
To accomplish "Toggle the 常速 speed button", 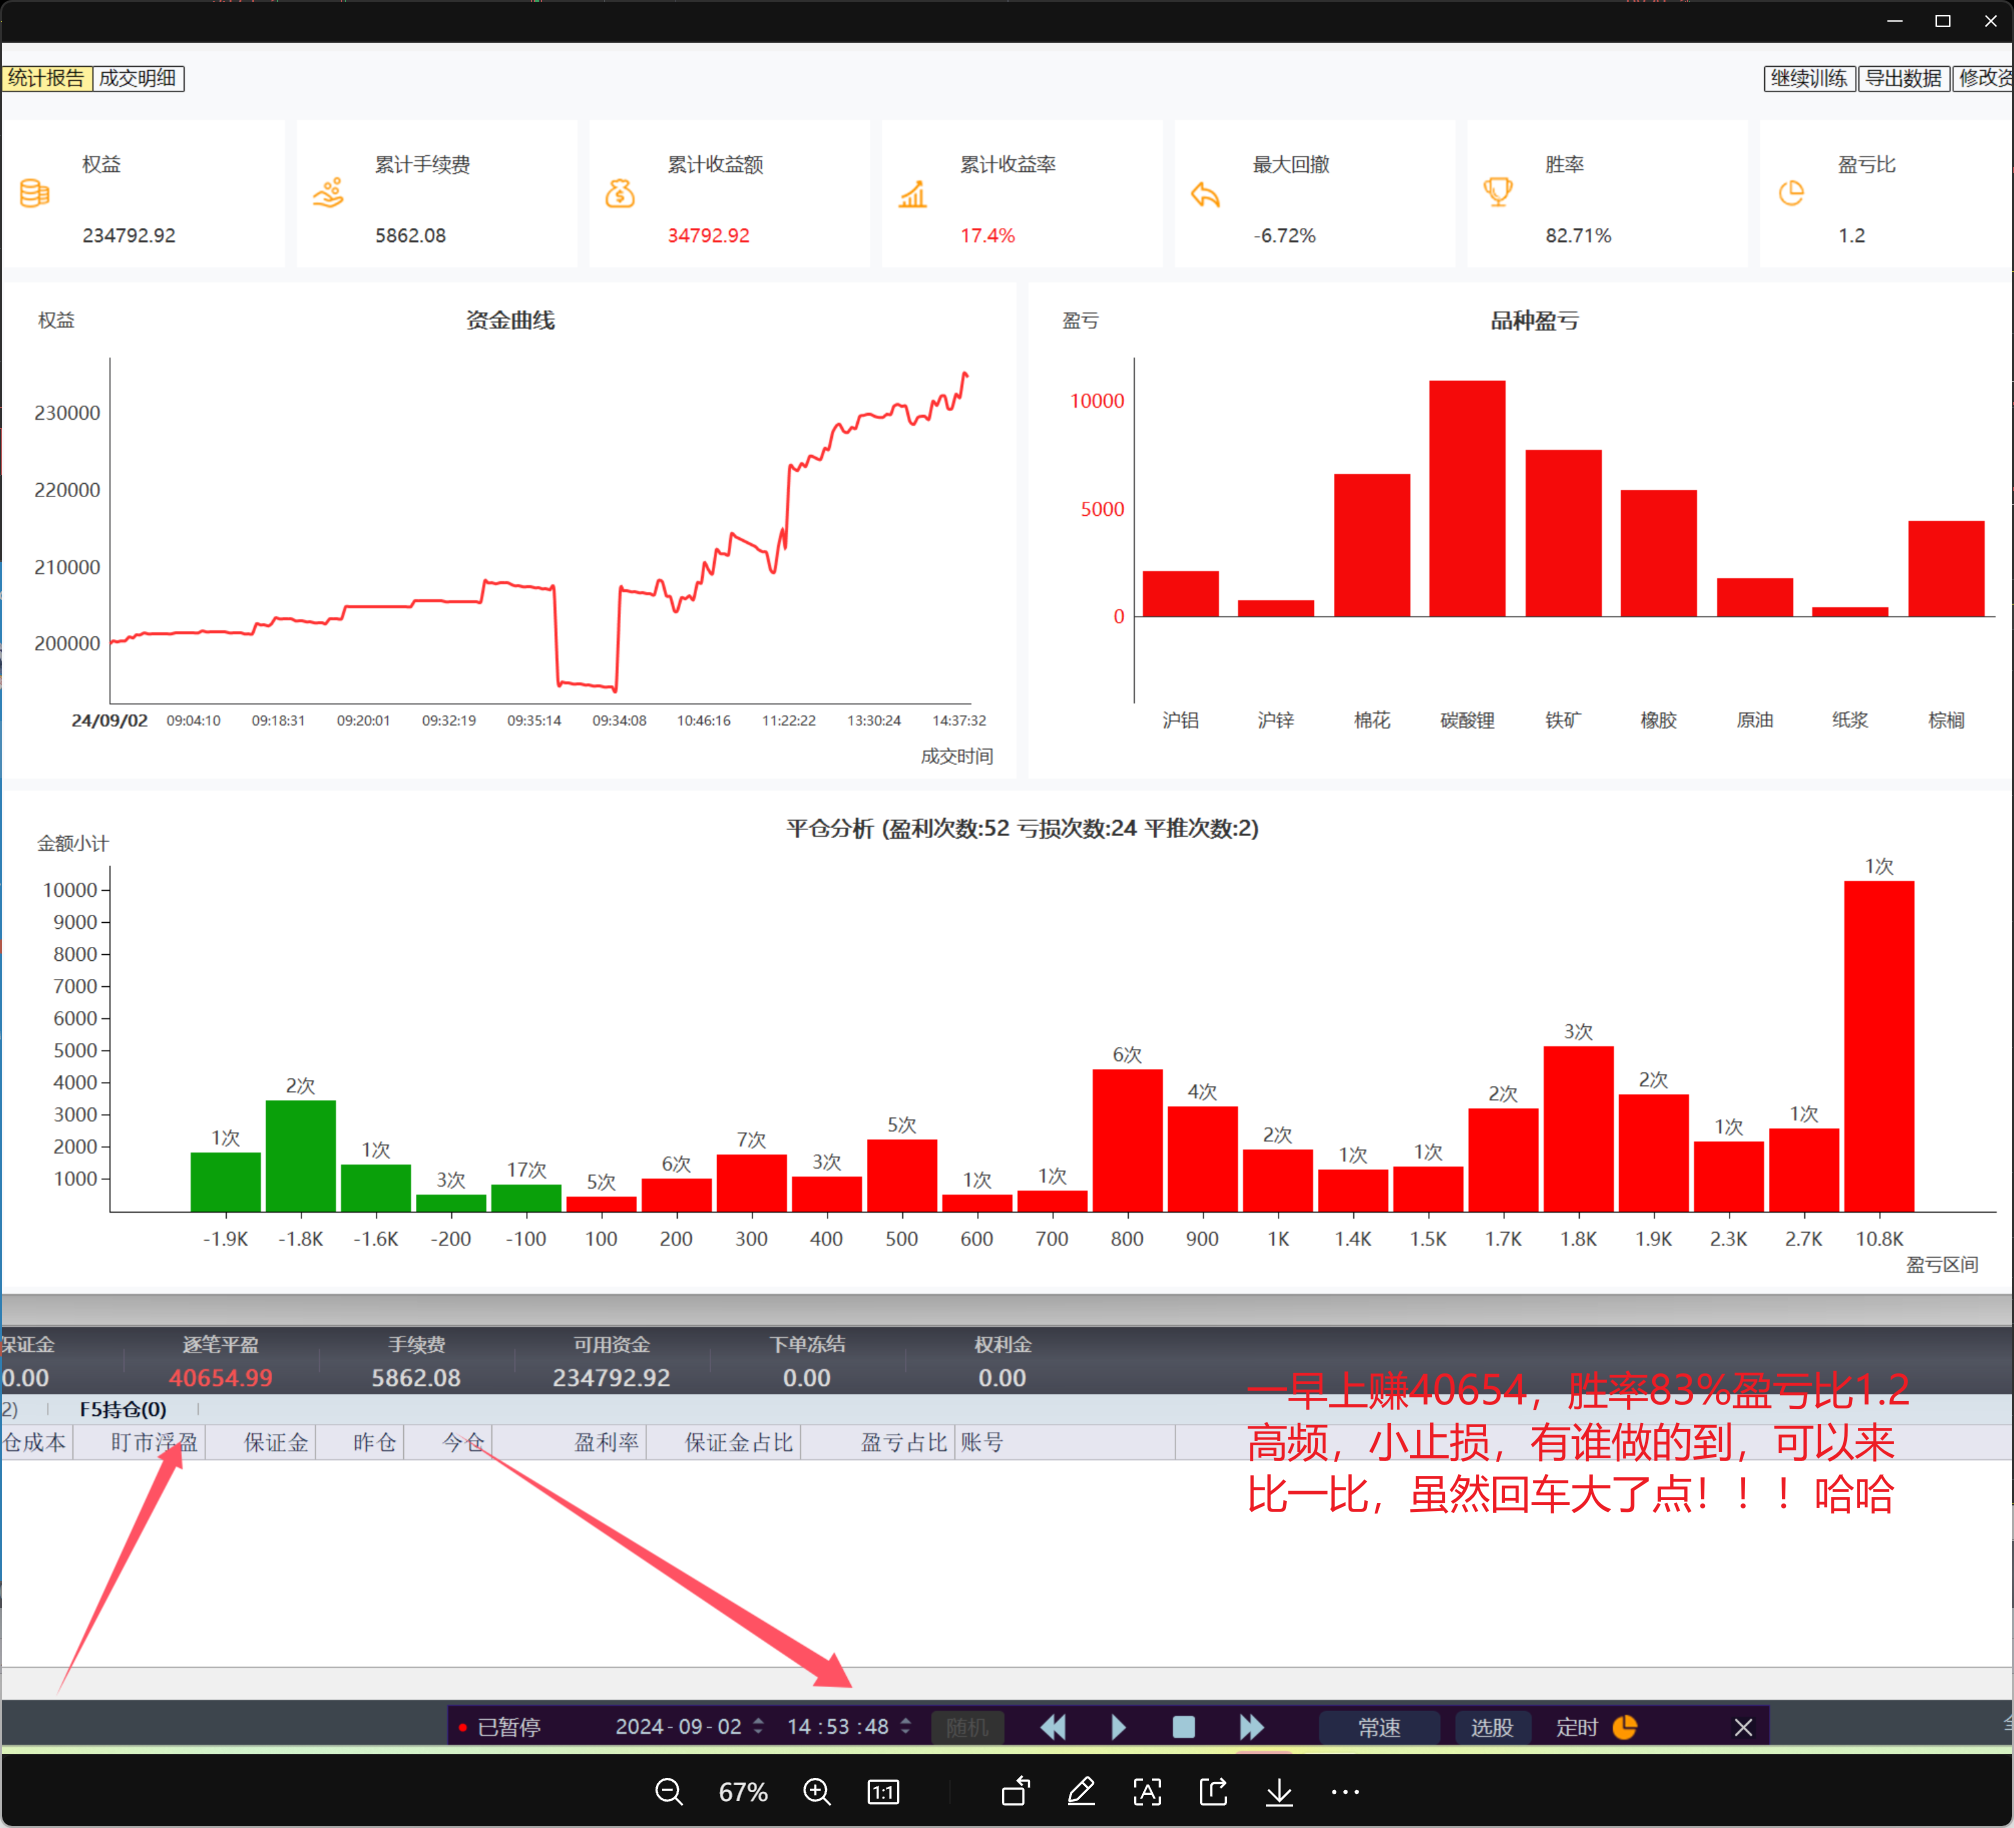I will 1379,1727.
